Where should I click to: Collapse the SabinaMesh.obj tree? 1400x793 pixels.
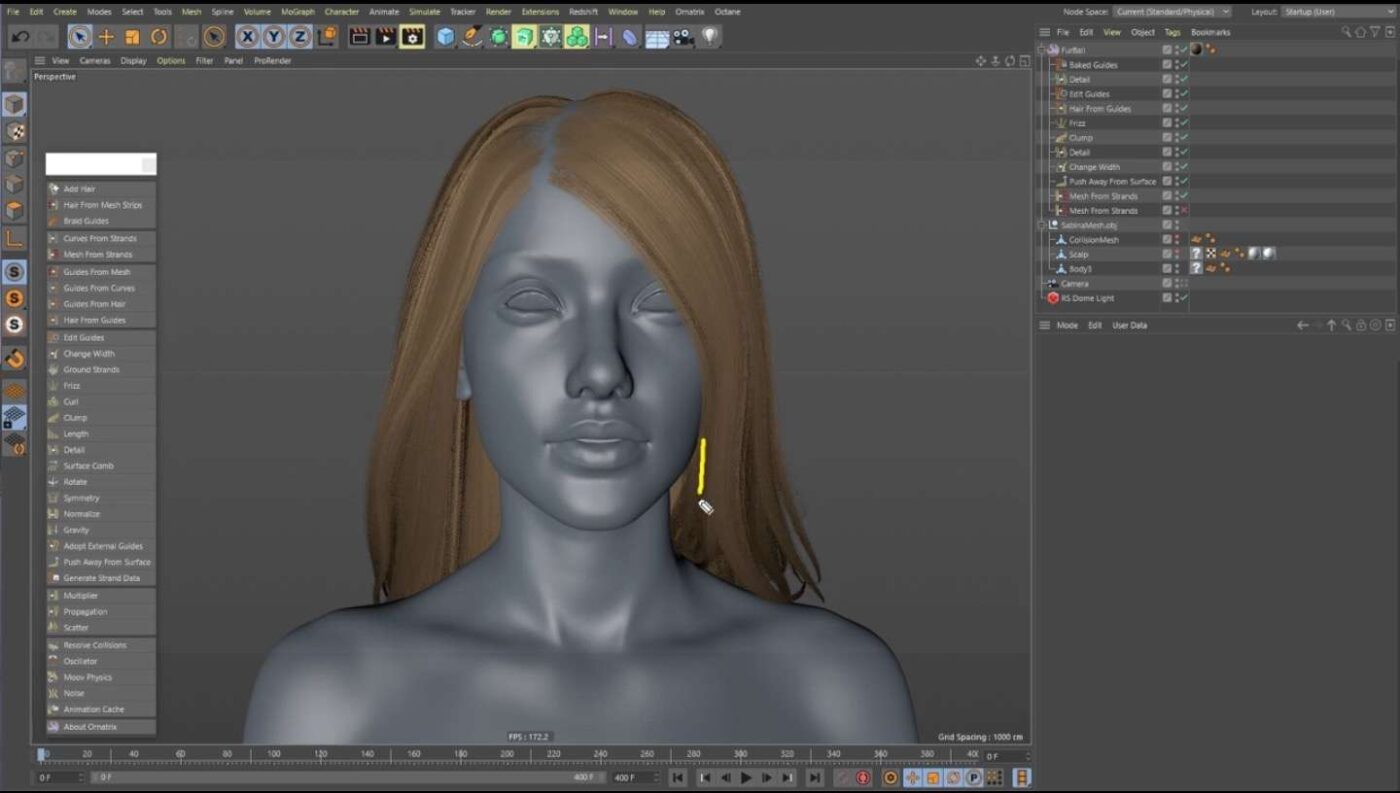1042,225
